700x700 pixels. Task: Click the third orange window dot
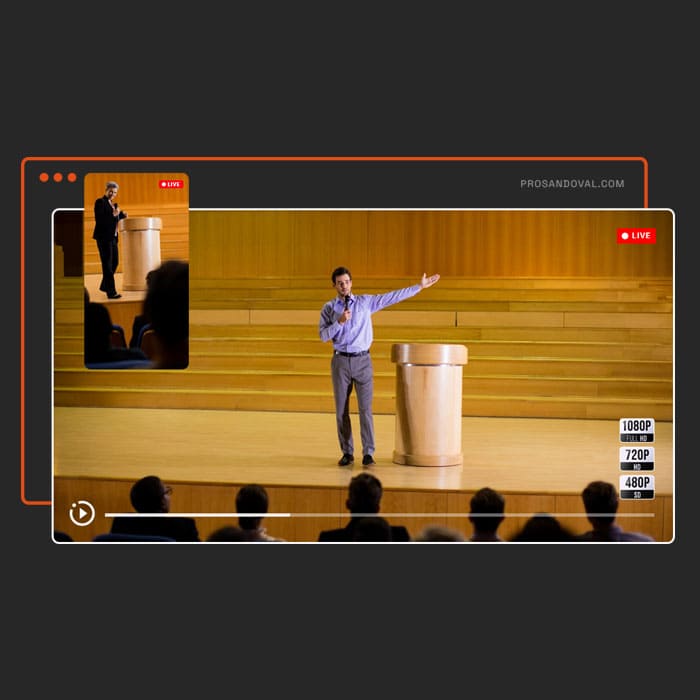[72, 177]
